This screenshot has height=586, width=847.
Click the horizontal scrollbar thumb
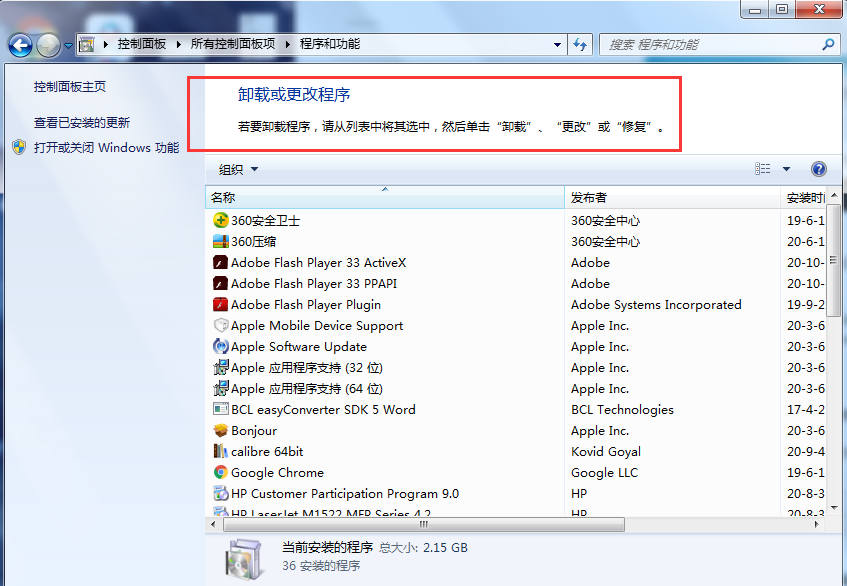pos(422,524)
